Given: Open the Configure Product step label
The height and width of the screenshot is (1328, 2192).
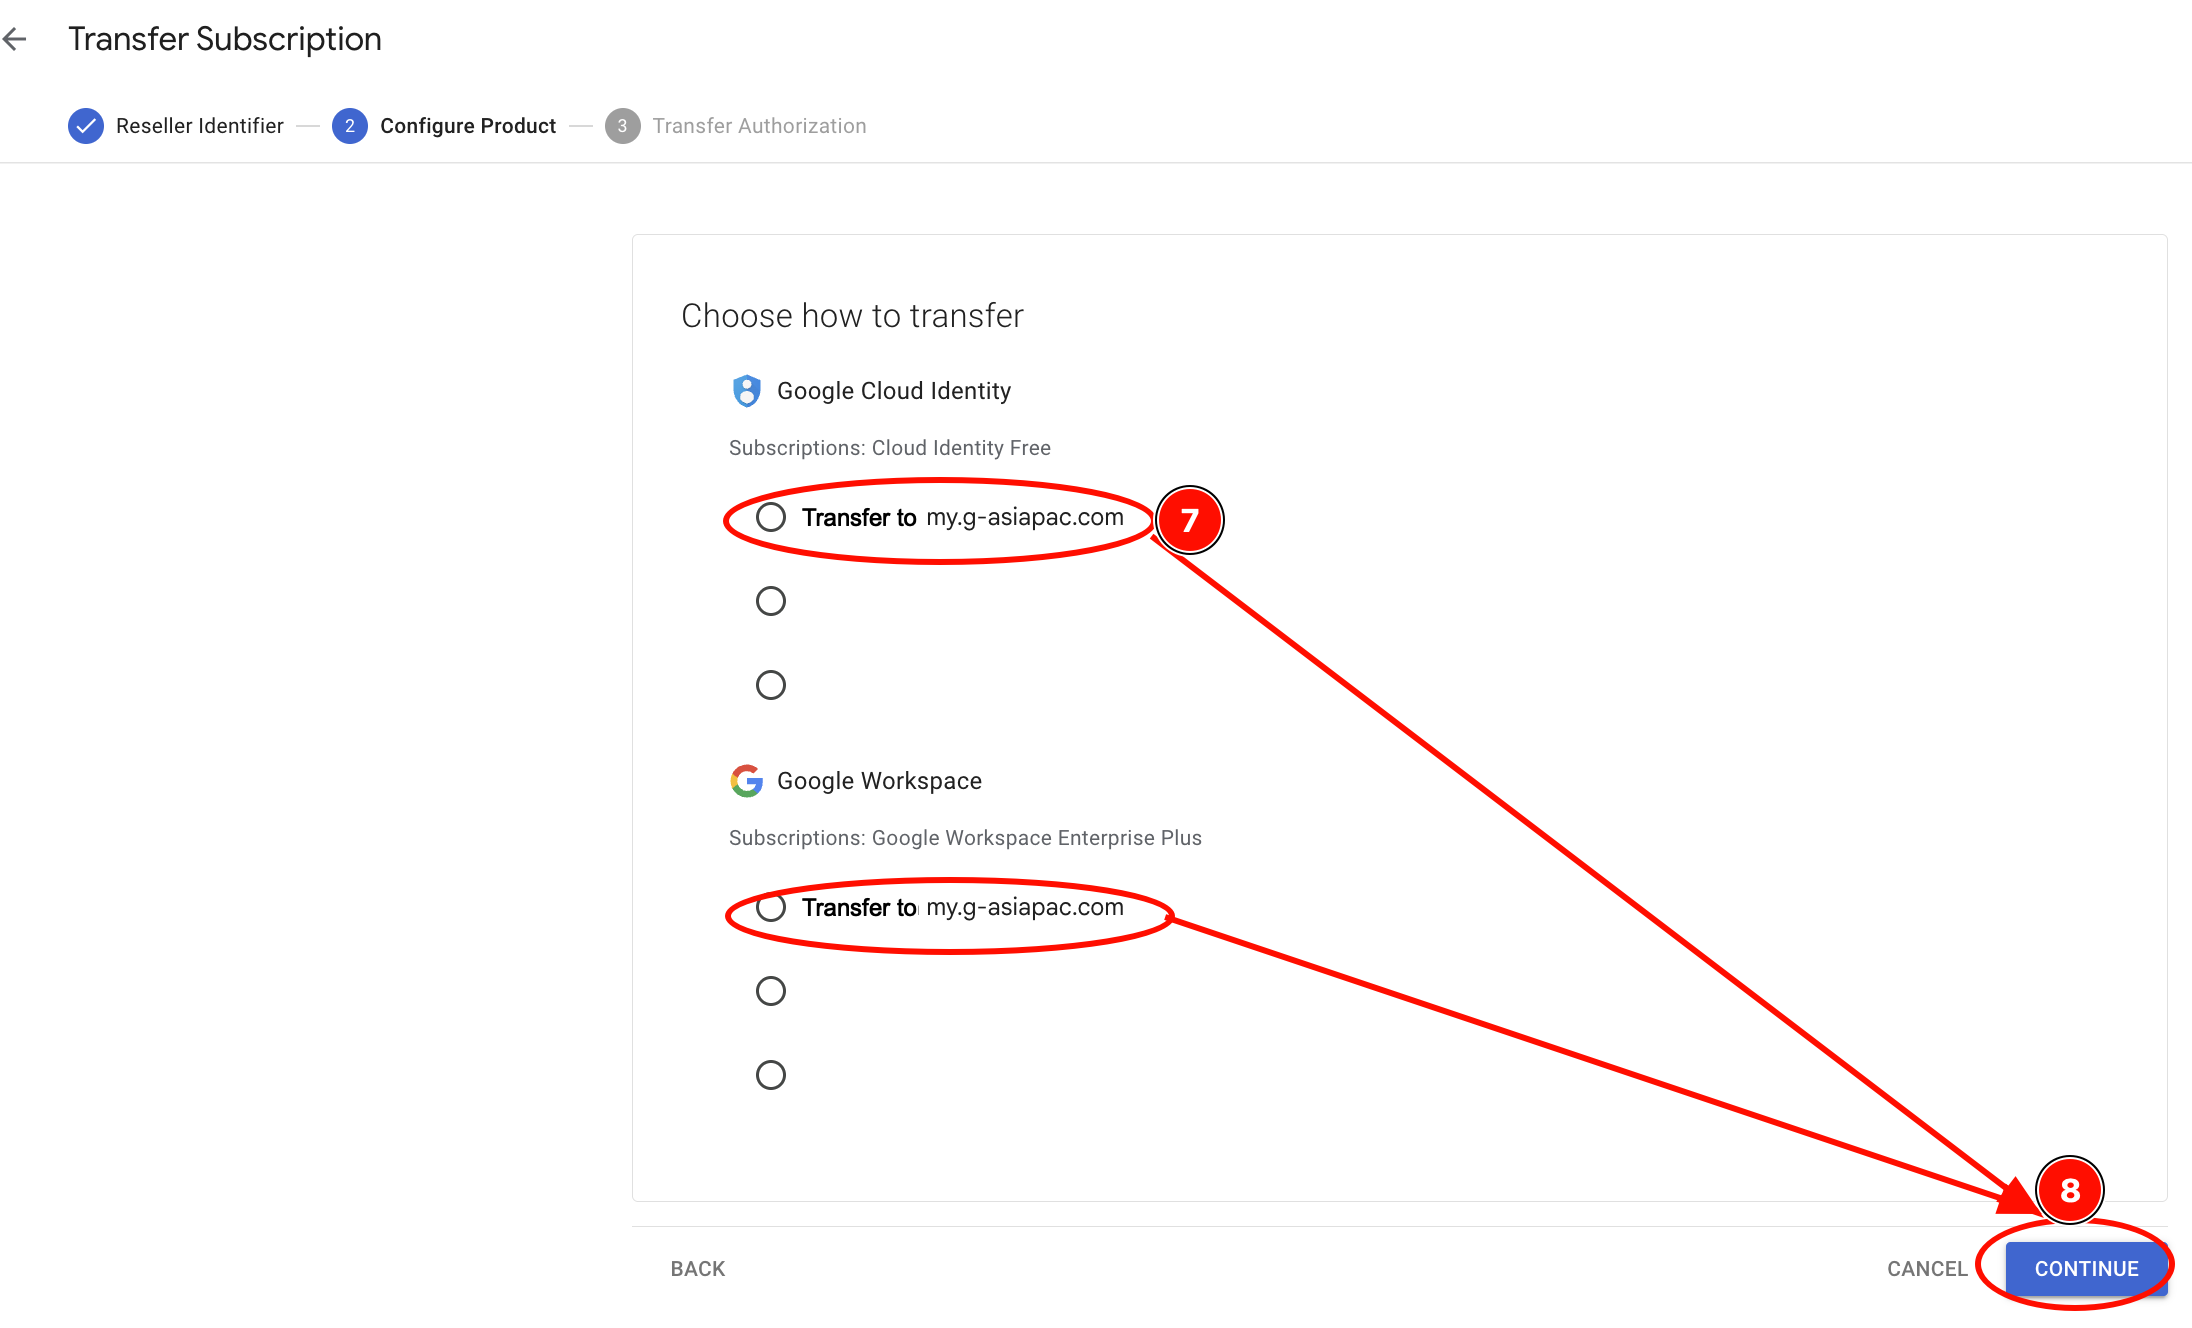Looking at the screenshot, I should pyautogui.click(x=468, y=126).
